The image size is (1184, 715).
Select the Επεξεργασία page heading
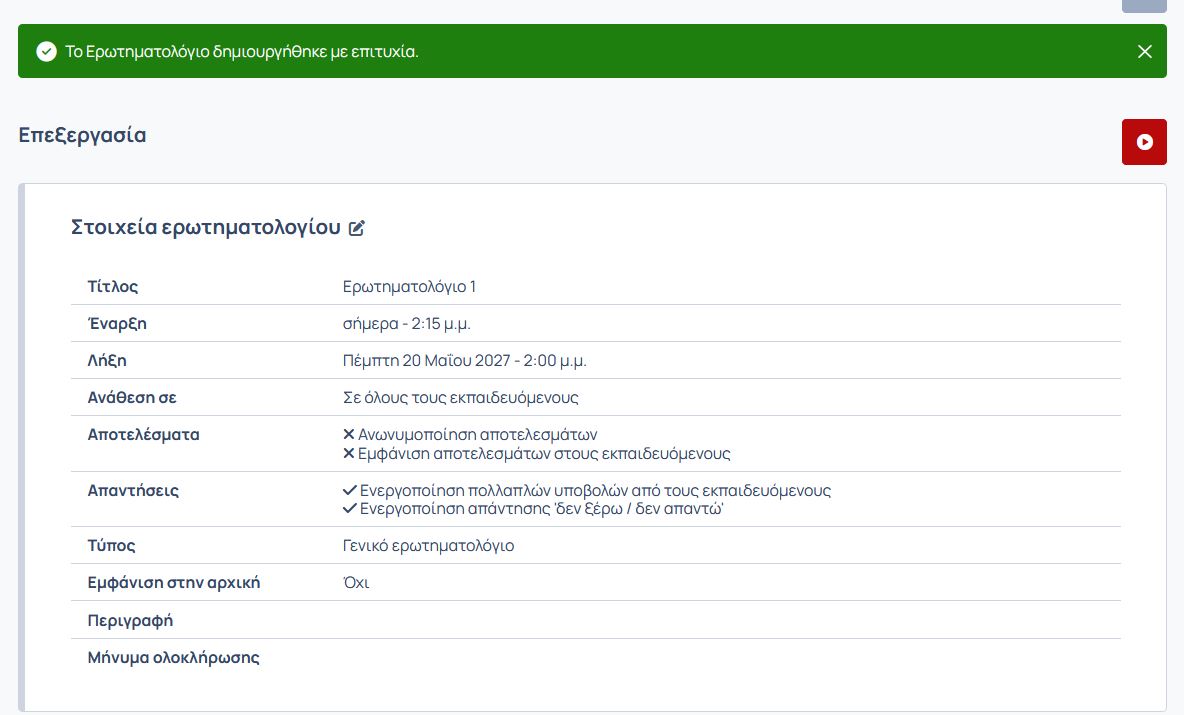pyautogui.click(x=82, y=135)
